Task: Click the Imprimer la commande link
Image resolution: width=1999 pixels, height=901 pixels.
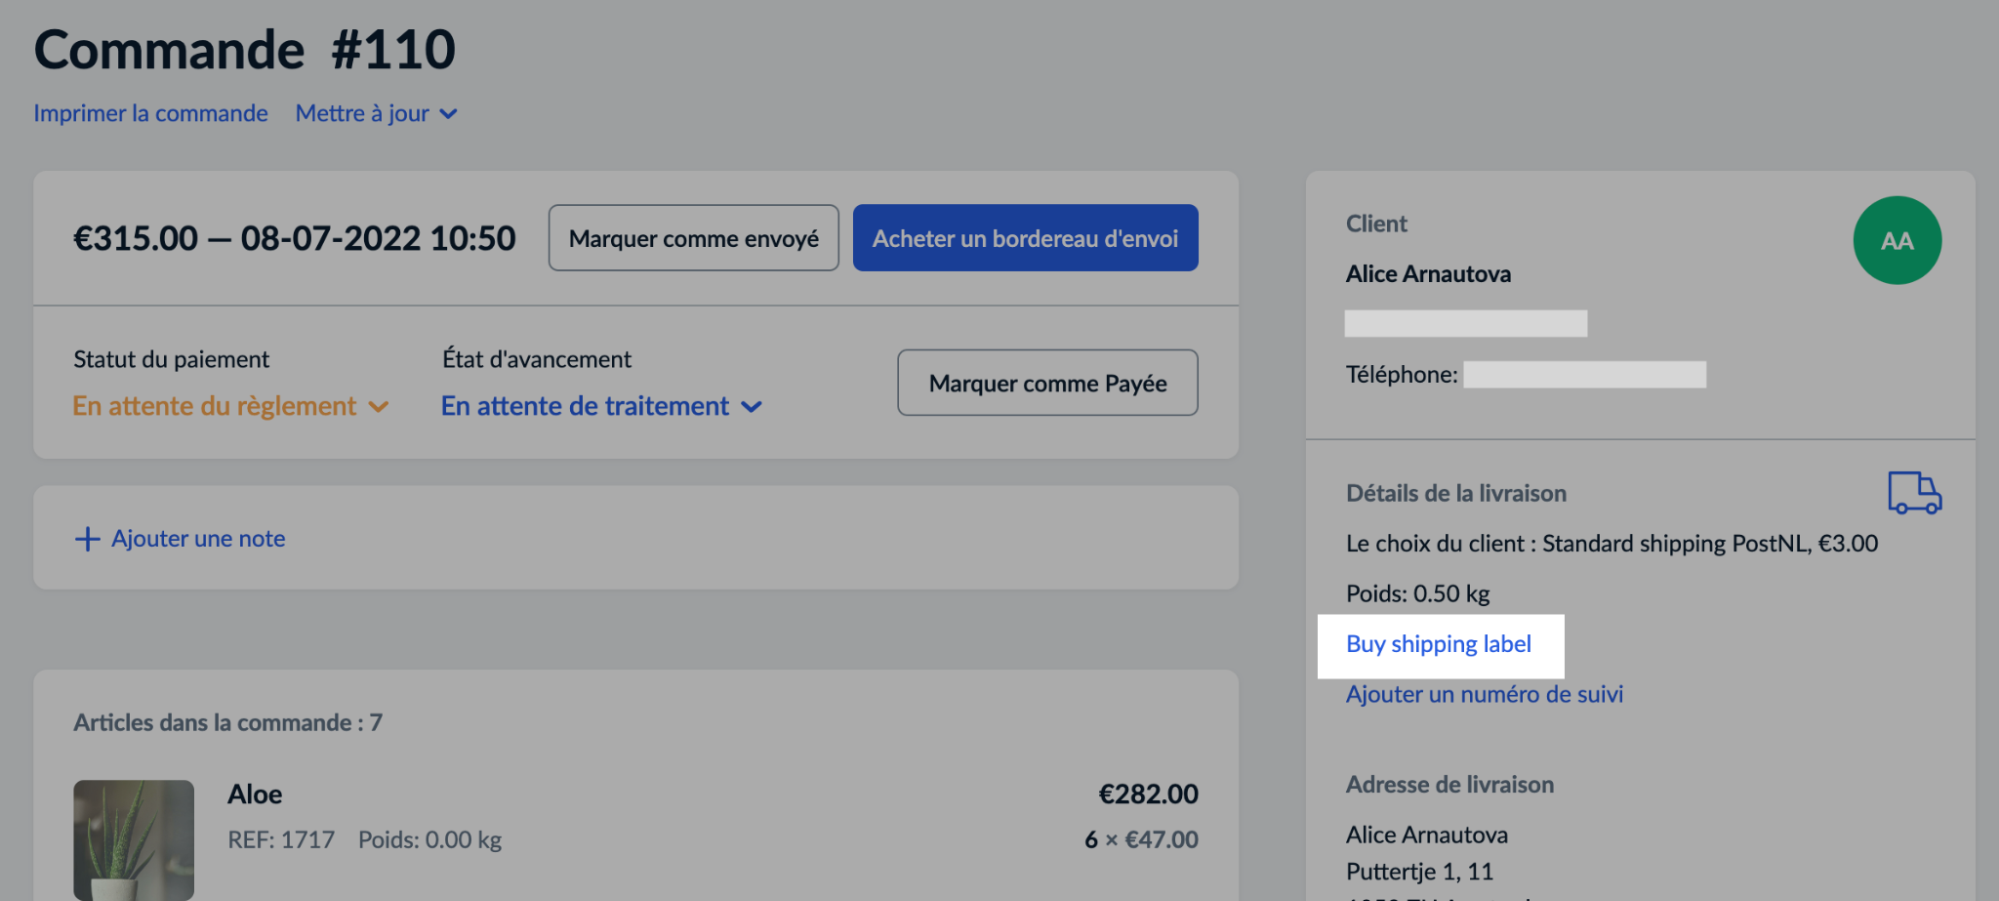Action: pos(151,114)
